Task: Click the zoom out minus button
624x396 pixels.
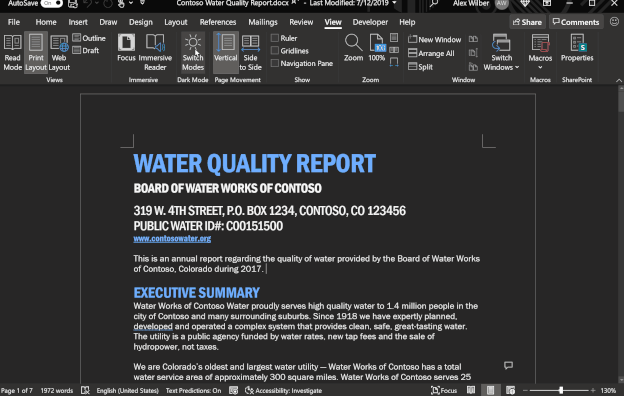Action: pyautogui.click(x=525, y=390)
